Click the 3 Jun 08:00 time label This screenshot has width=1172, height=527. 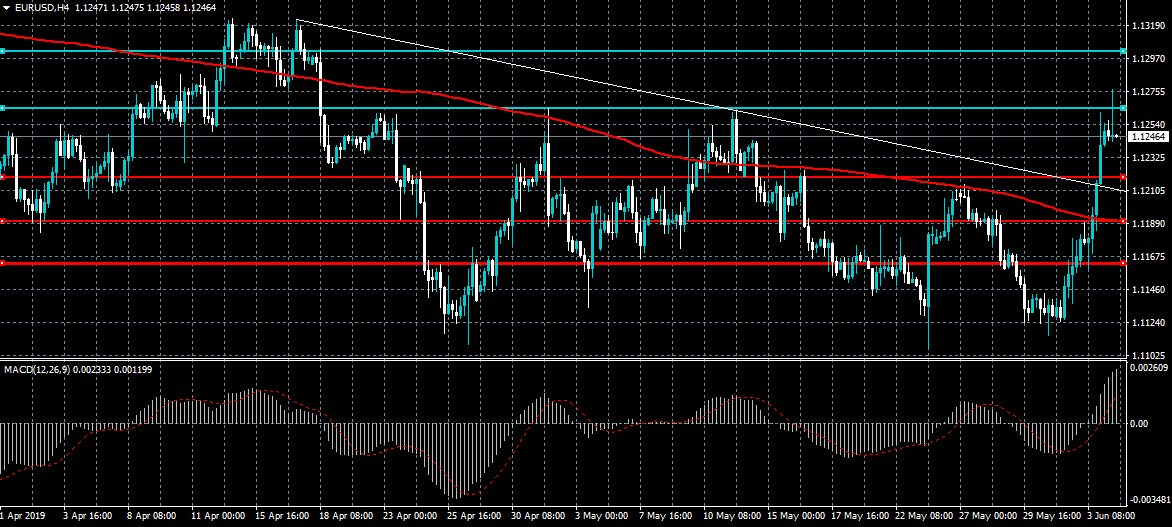pos(1111,516)
